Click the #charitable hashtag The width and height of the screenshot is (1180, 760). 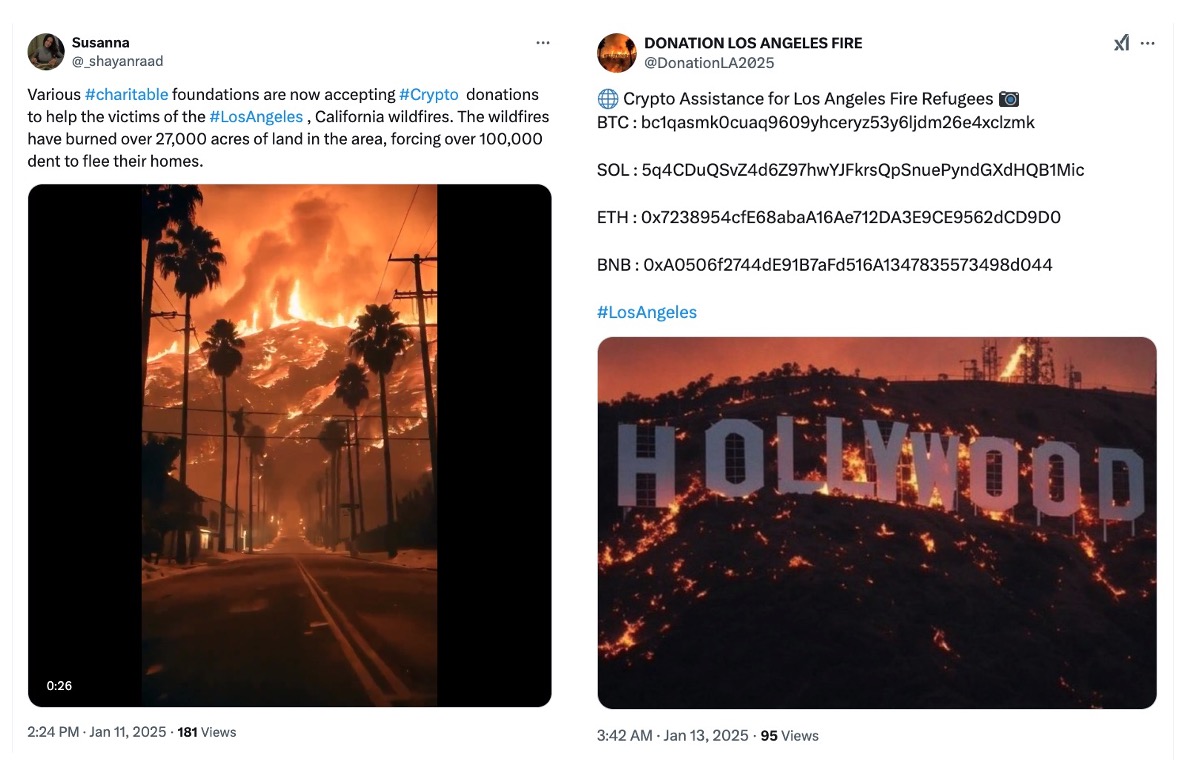pyautogui.click(x=126, y=95)
